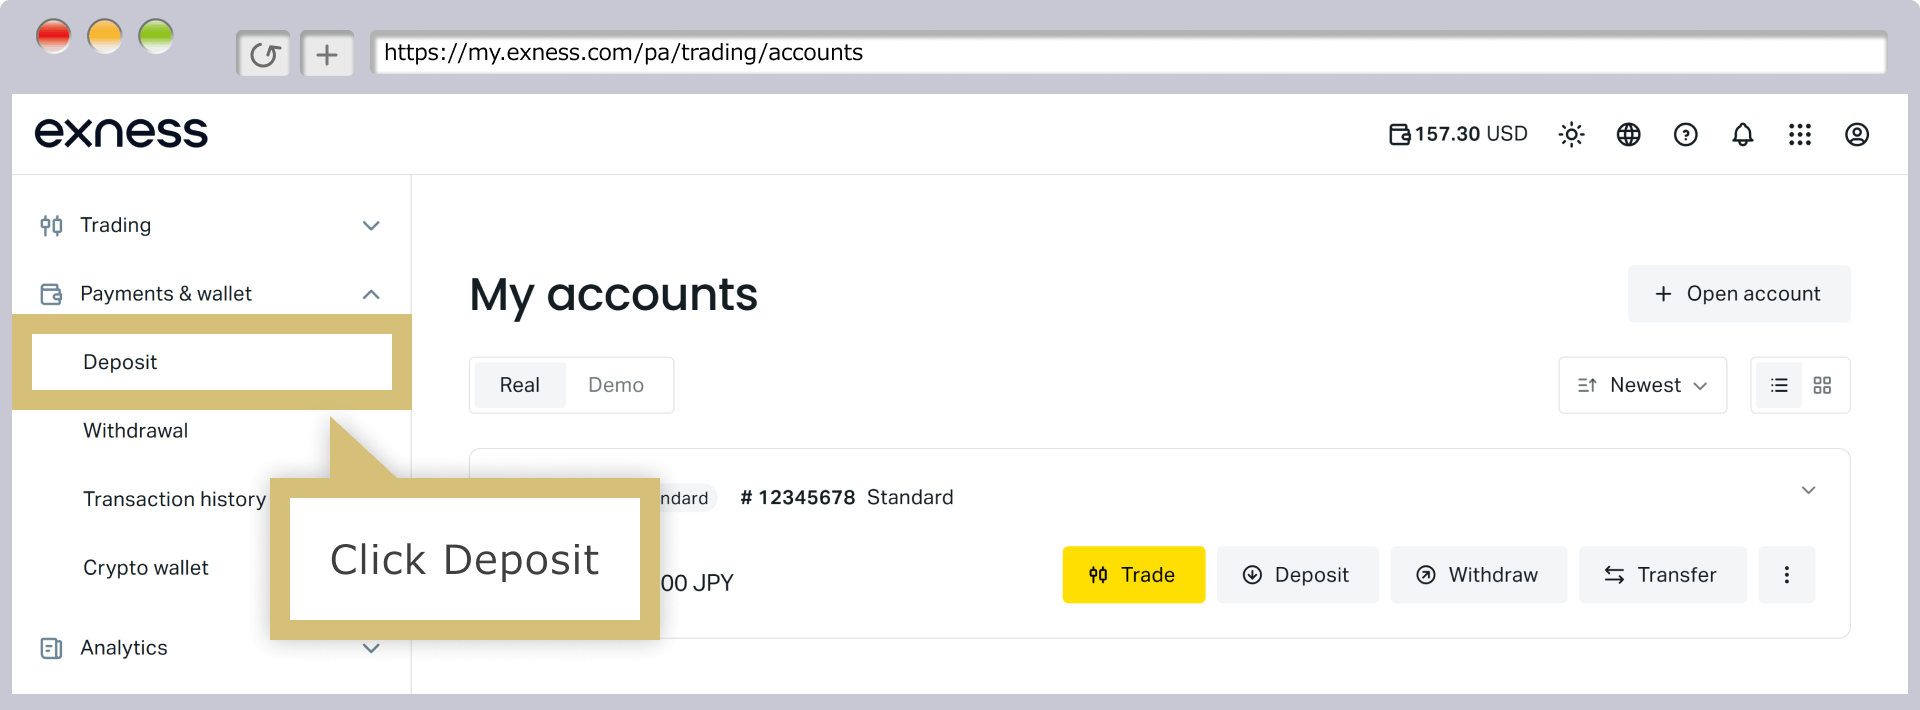This screenshot has width=1920, height=710.
Task: Open the account three-dot more menu
Action: coord(1787,575)
